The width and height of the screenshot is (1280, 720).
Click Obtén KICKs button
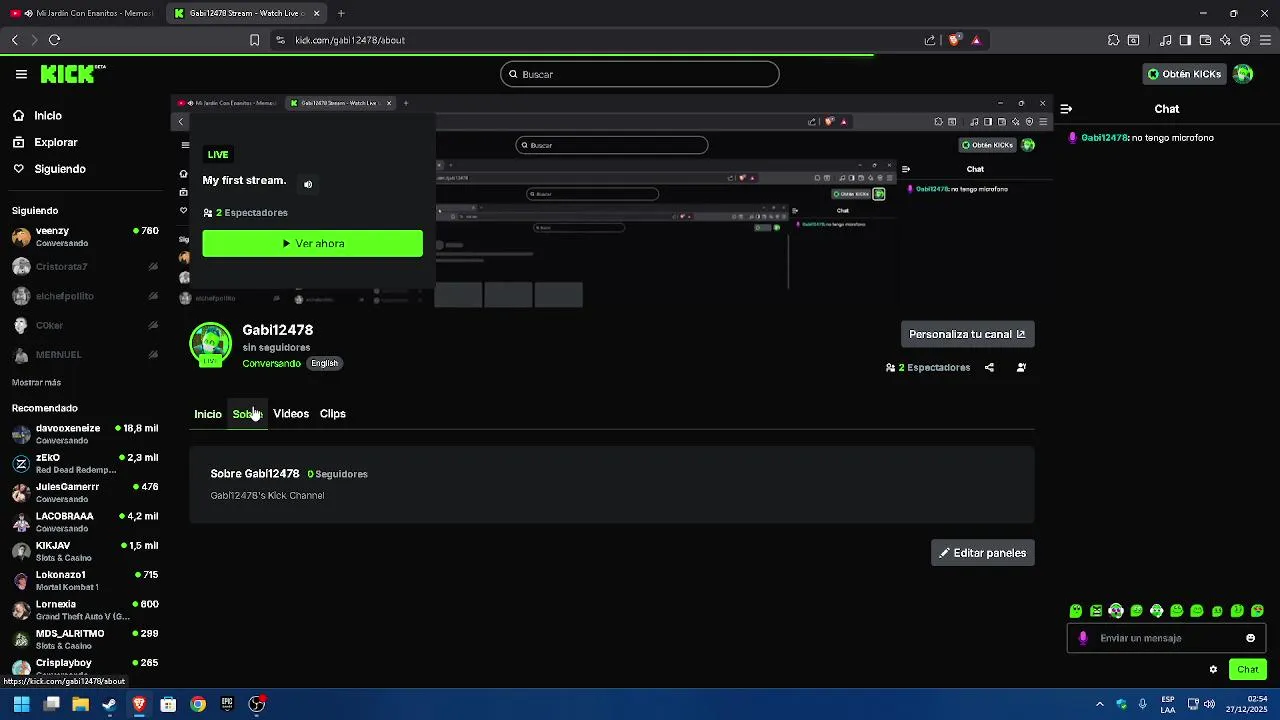click(x=1185, y=74)
